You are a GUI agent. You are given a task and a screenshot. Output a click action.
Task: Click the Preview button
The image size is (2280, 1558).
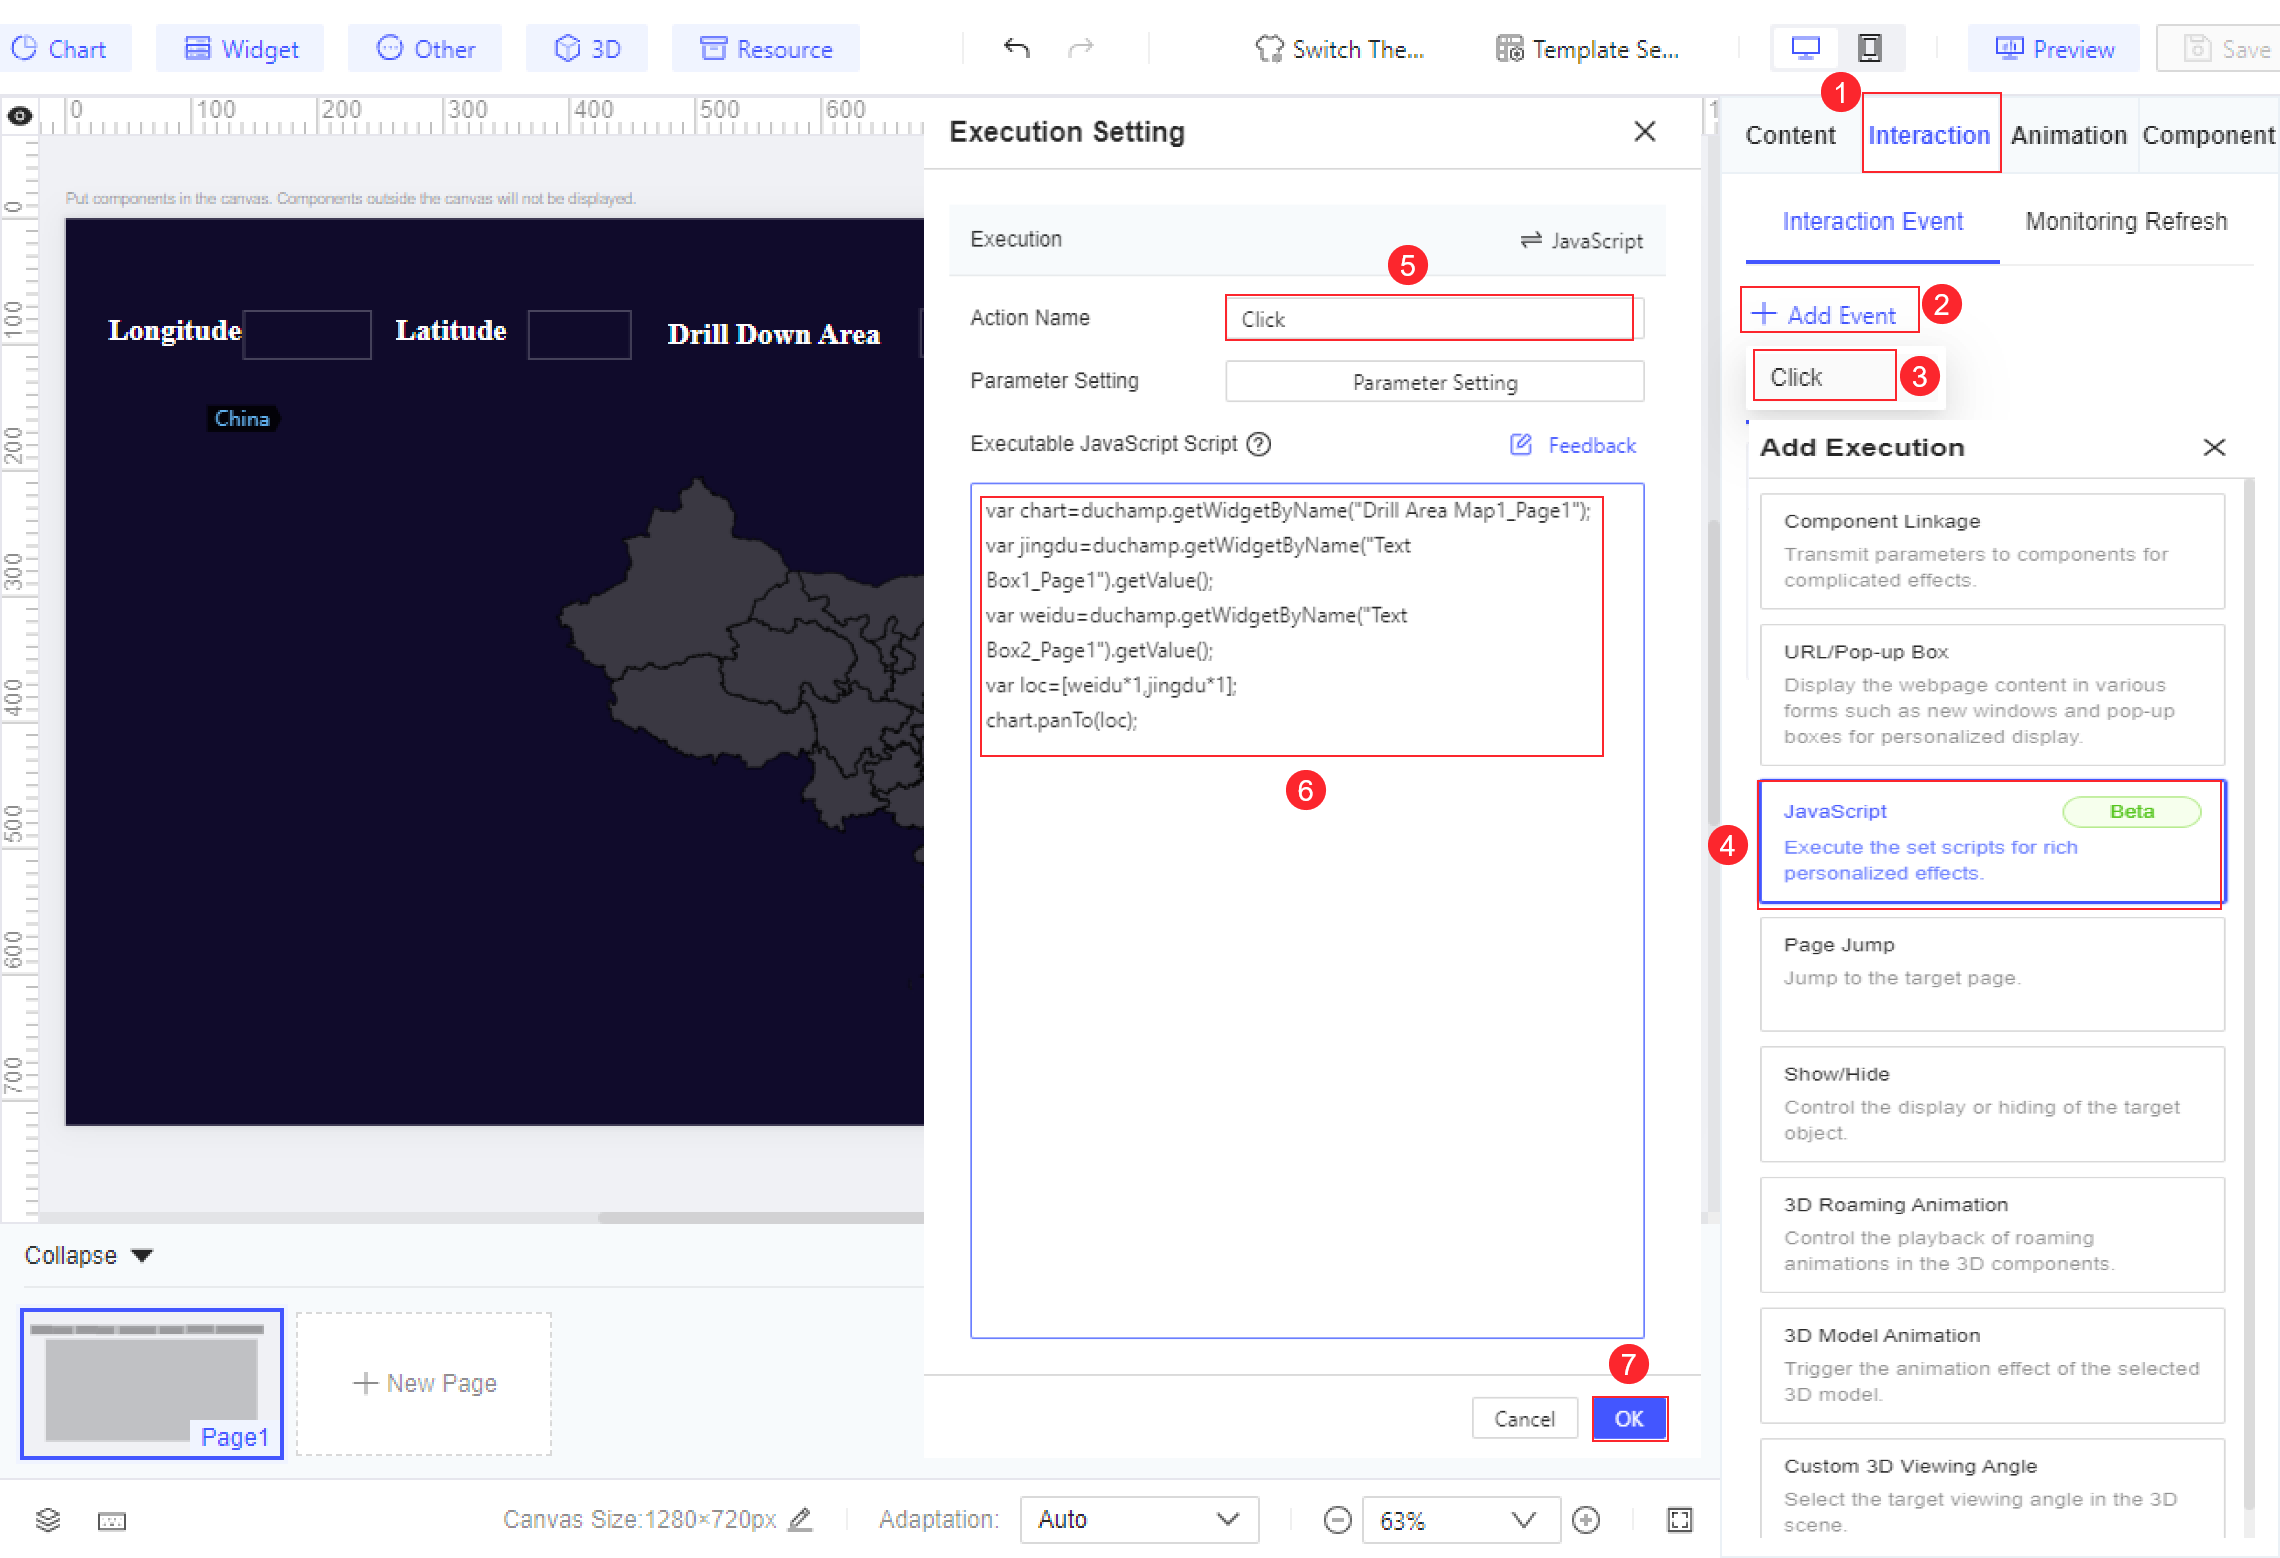coord(2055,48)
